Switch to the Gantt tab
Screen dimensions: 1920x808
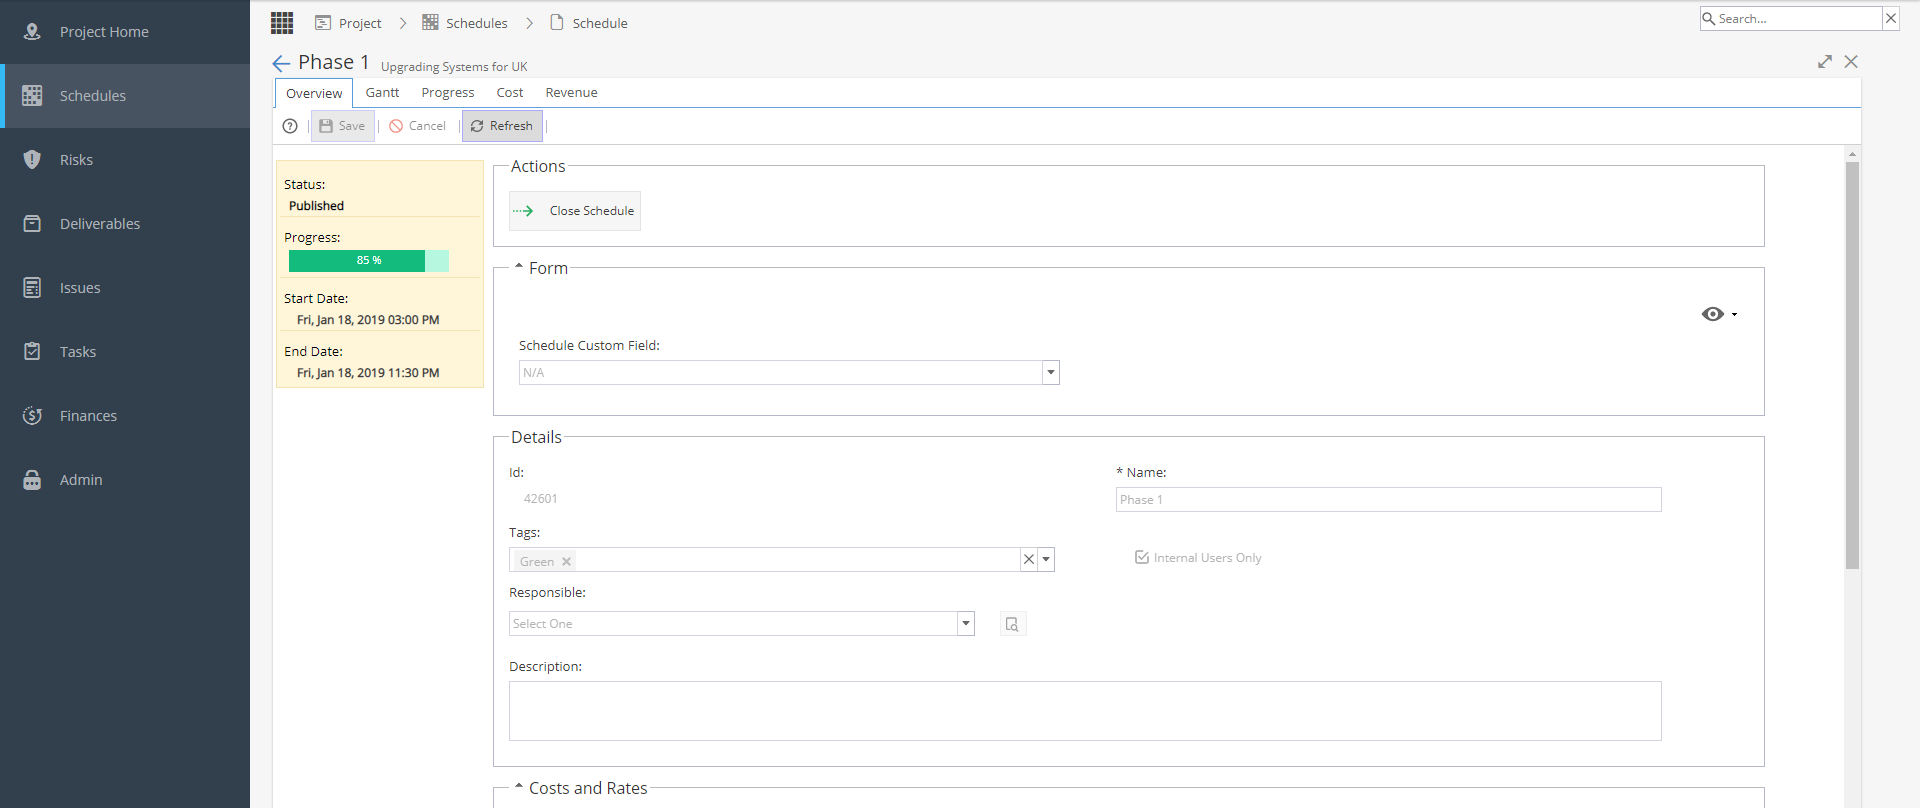click(382, 93)
